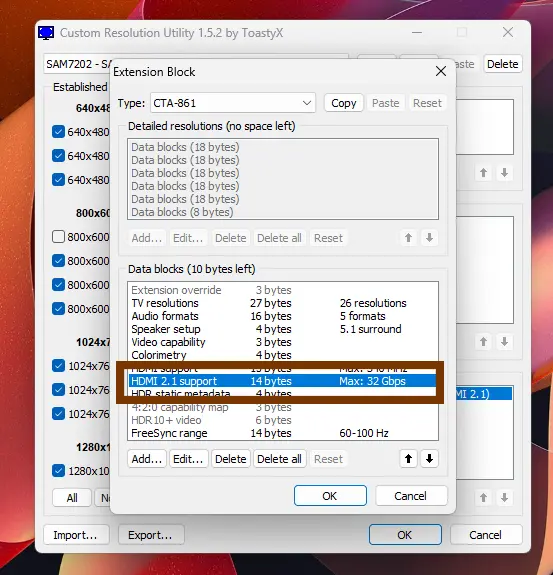
Task: Select the 4:2:0 capability map row
Action: click(x=282, y=407)
